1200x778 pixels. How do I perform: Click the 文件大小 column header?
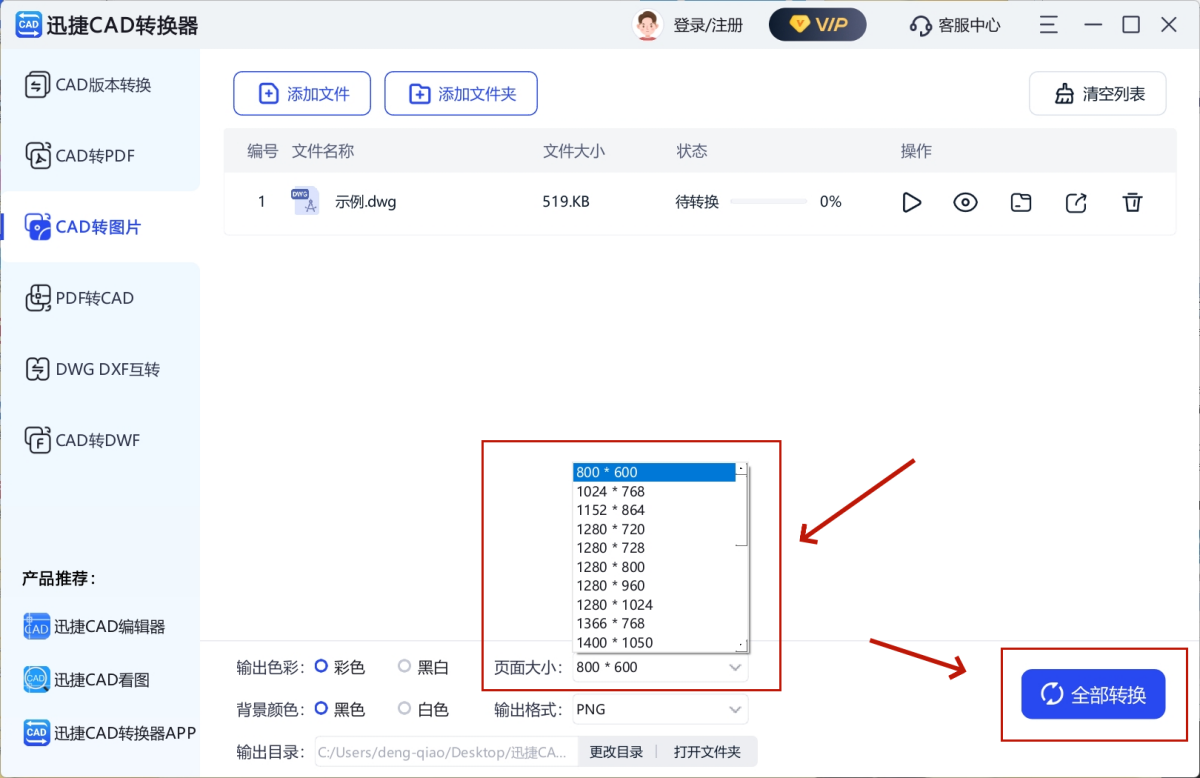point(574,151)
